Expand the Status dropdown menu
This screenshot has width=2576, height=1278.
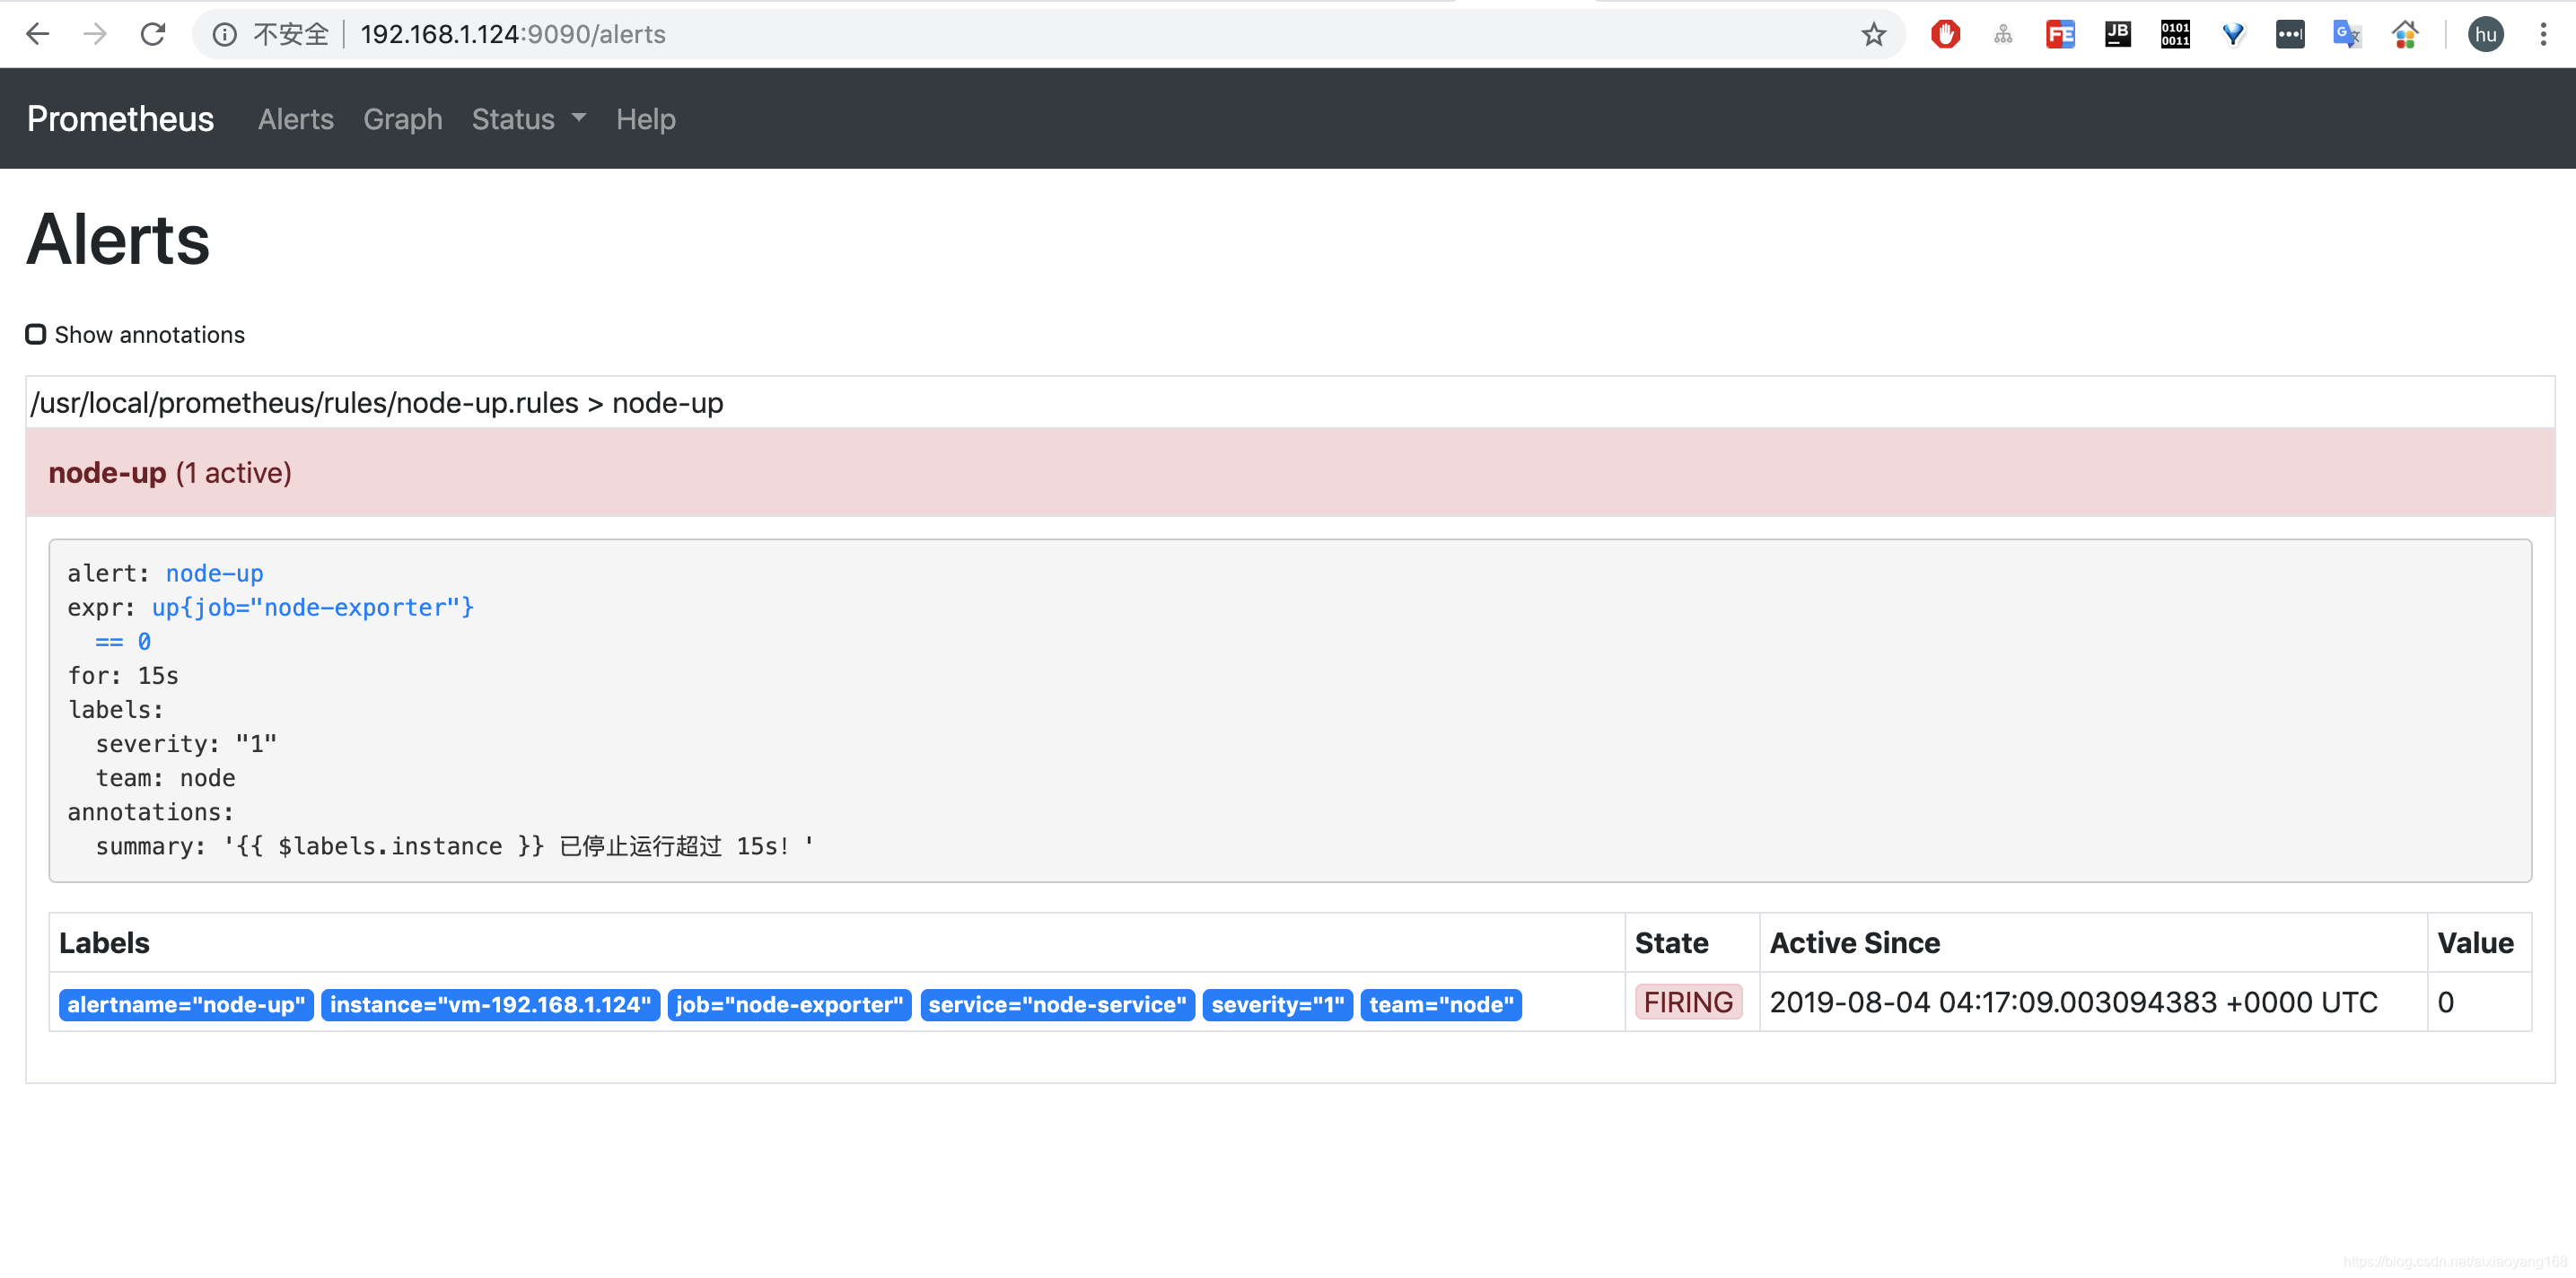point(527,119)
